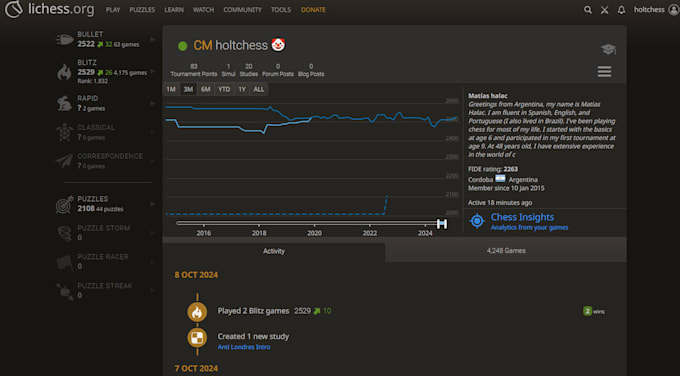Open notifications bell icon

point(621,10)
